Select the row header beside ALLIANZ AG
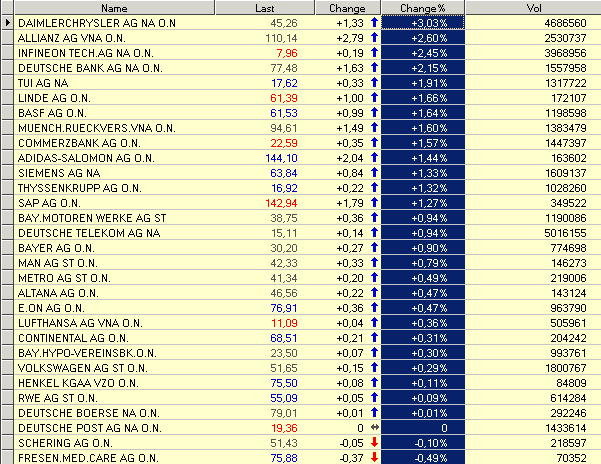Screen dimensions: 601x464 tap(8, 38)
